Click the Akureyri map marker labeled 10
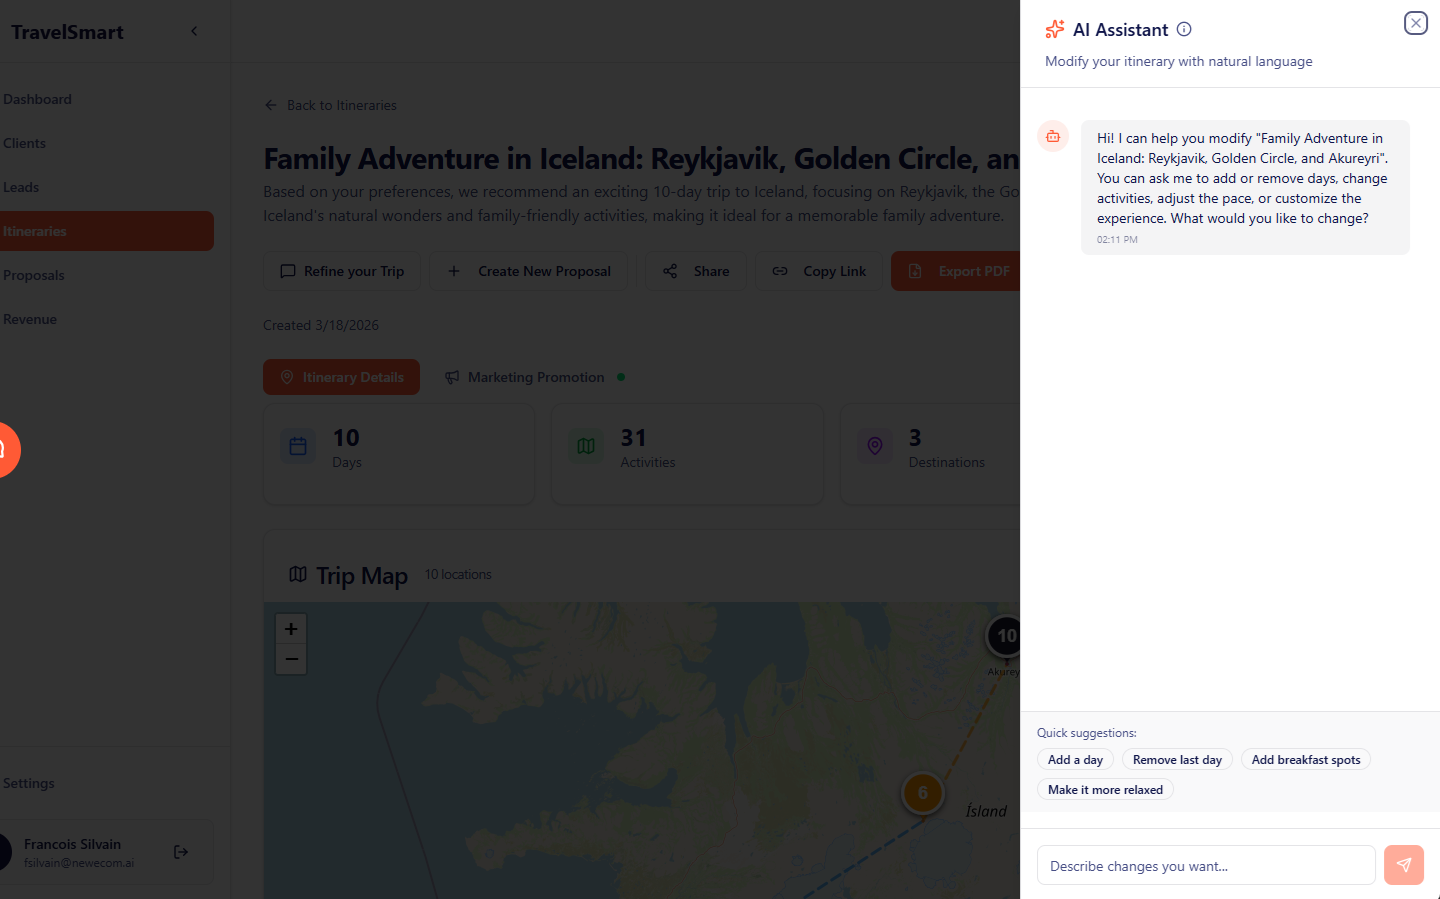 pos(1005,636)
